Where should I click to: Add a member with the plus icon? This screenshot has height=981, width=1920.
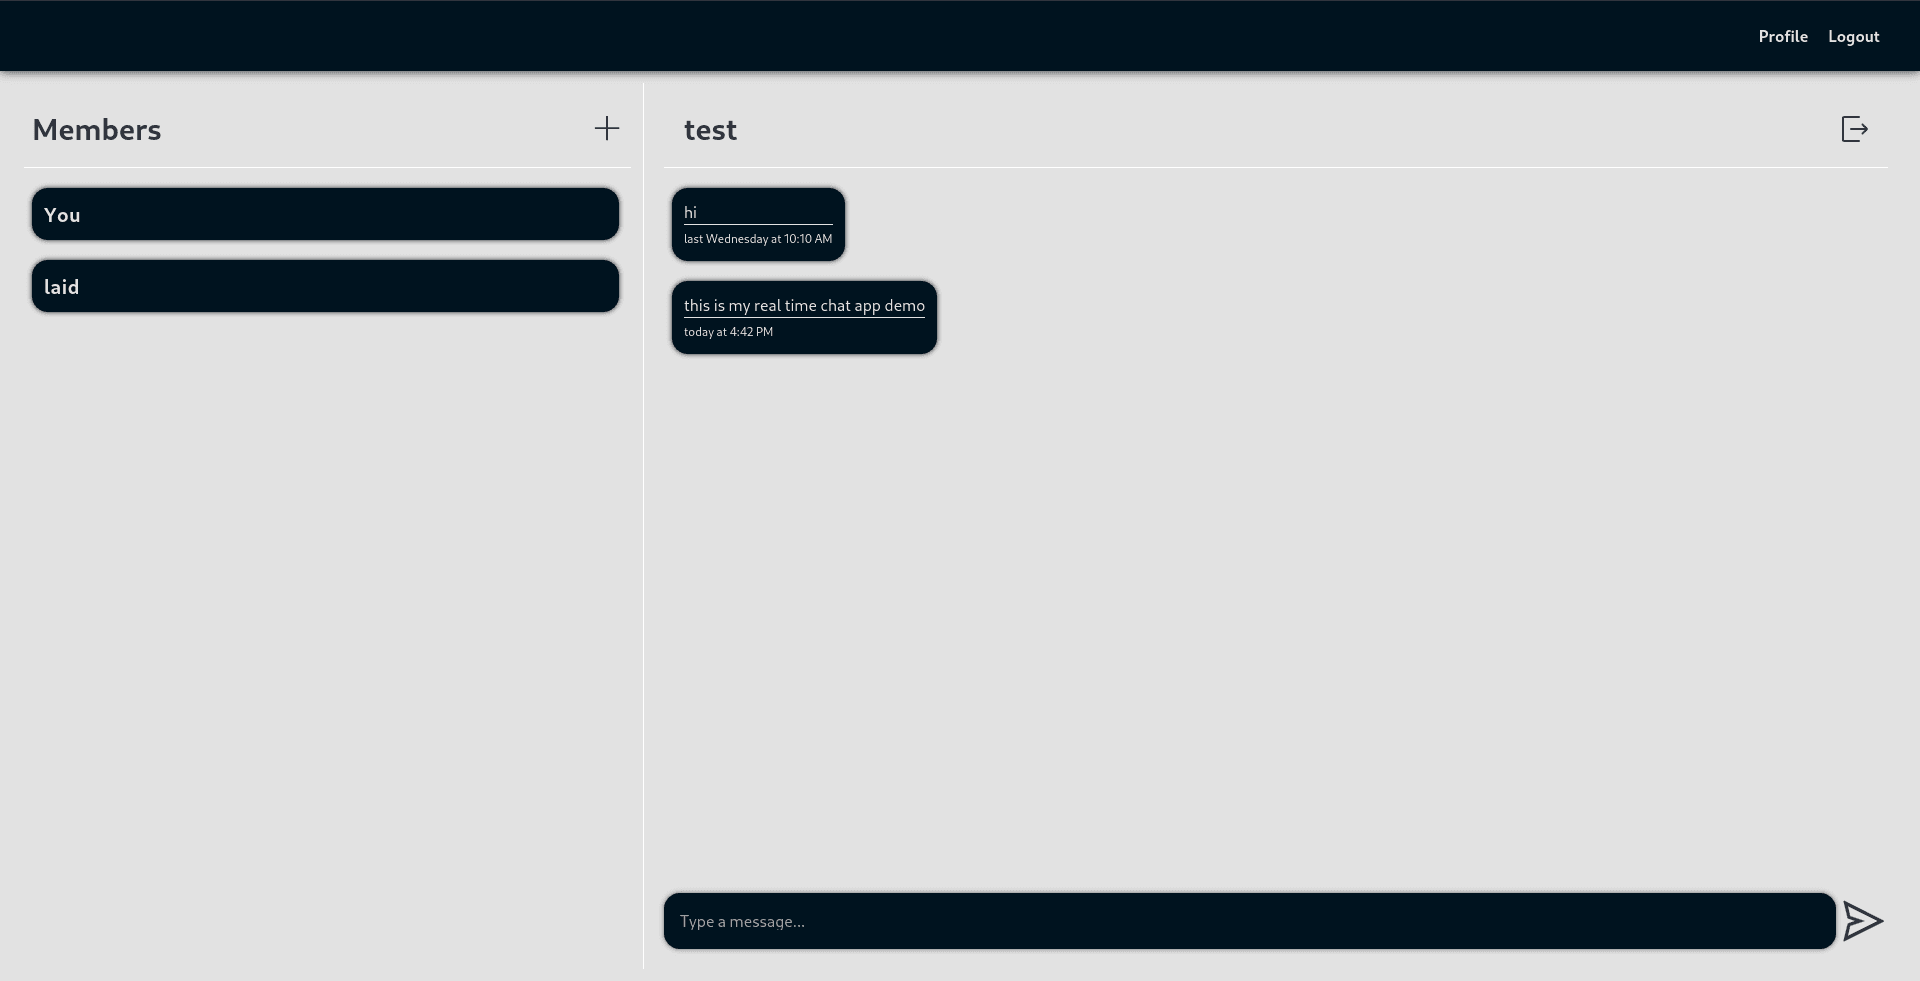(x=607, y=128)
